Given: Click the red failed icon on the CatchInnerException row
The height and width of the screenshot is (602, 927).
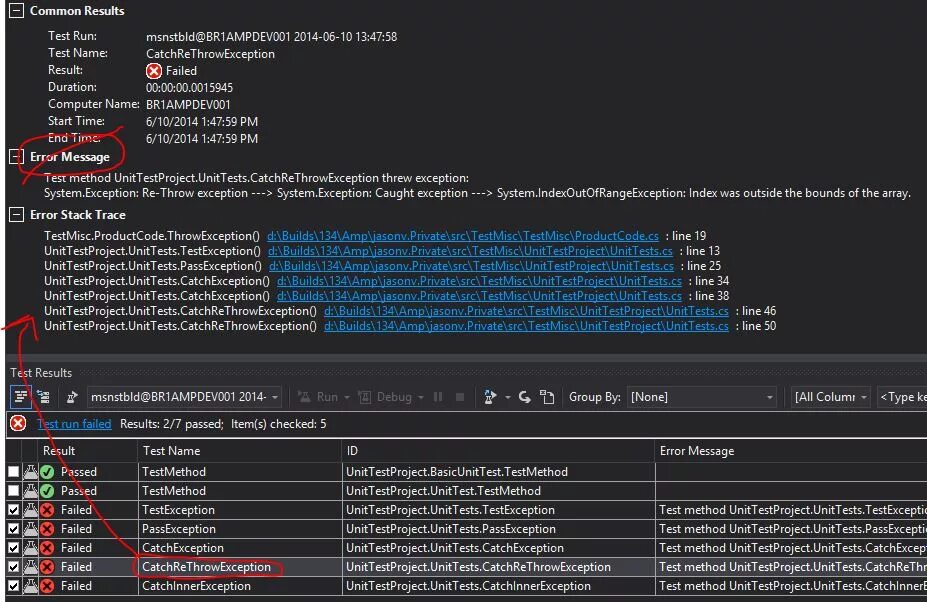Looking at the screenshot, I should click(x=47, y=585).
